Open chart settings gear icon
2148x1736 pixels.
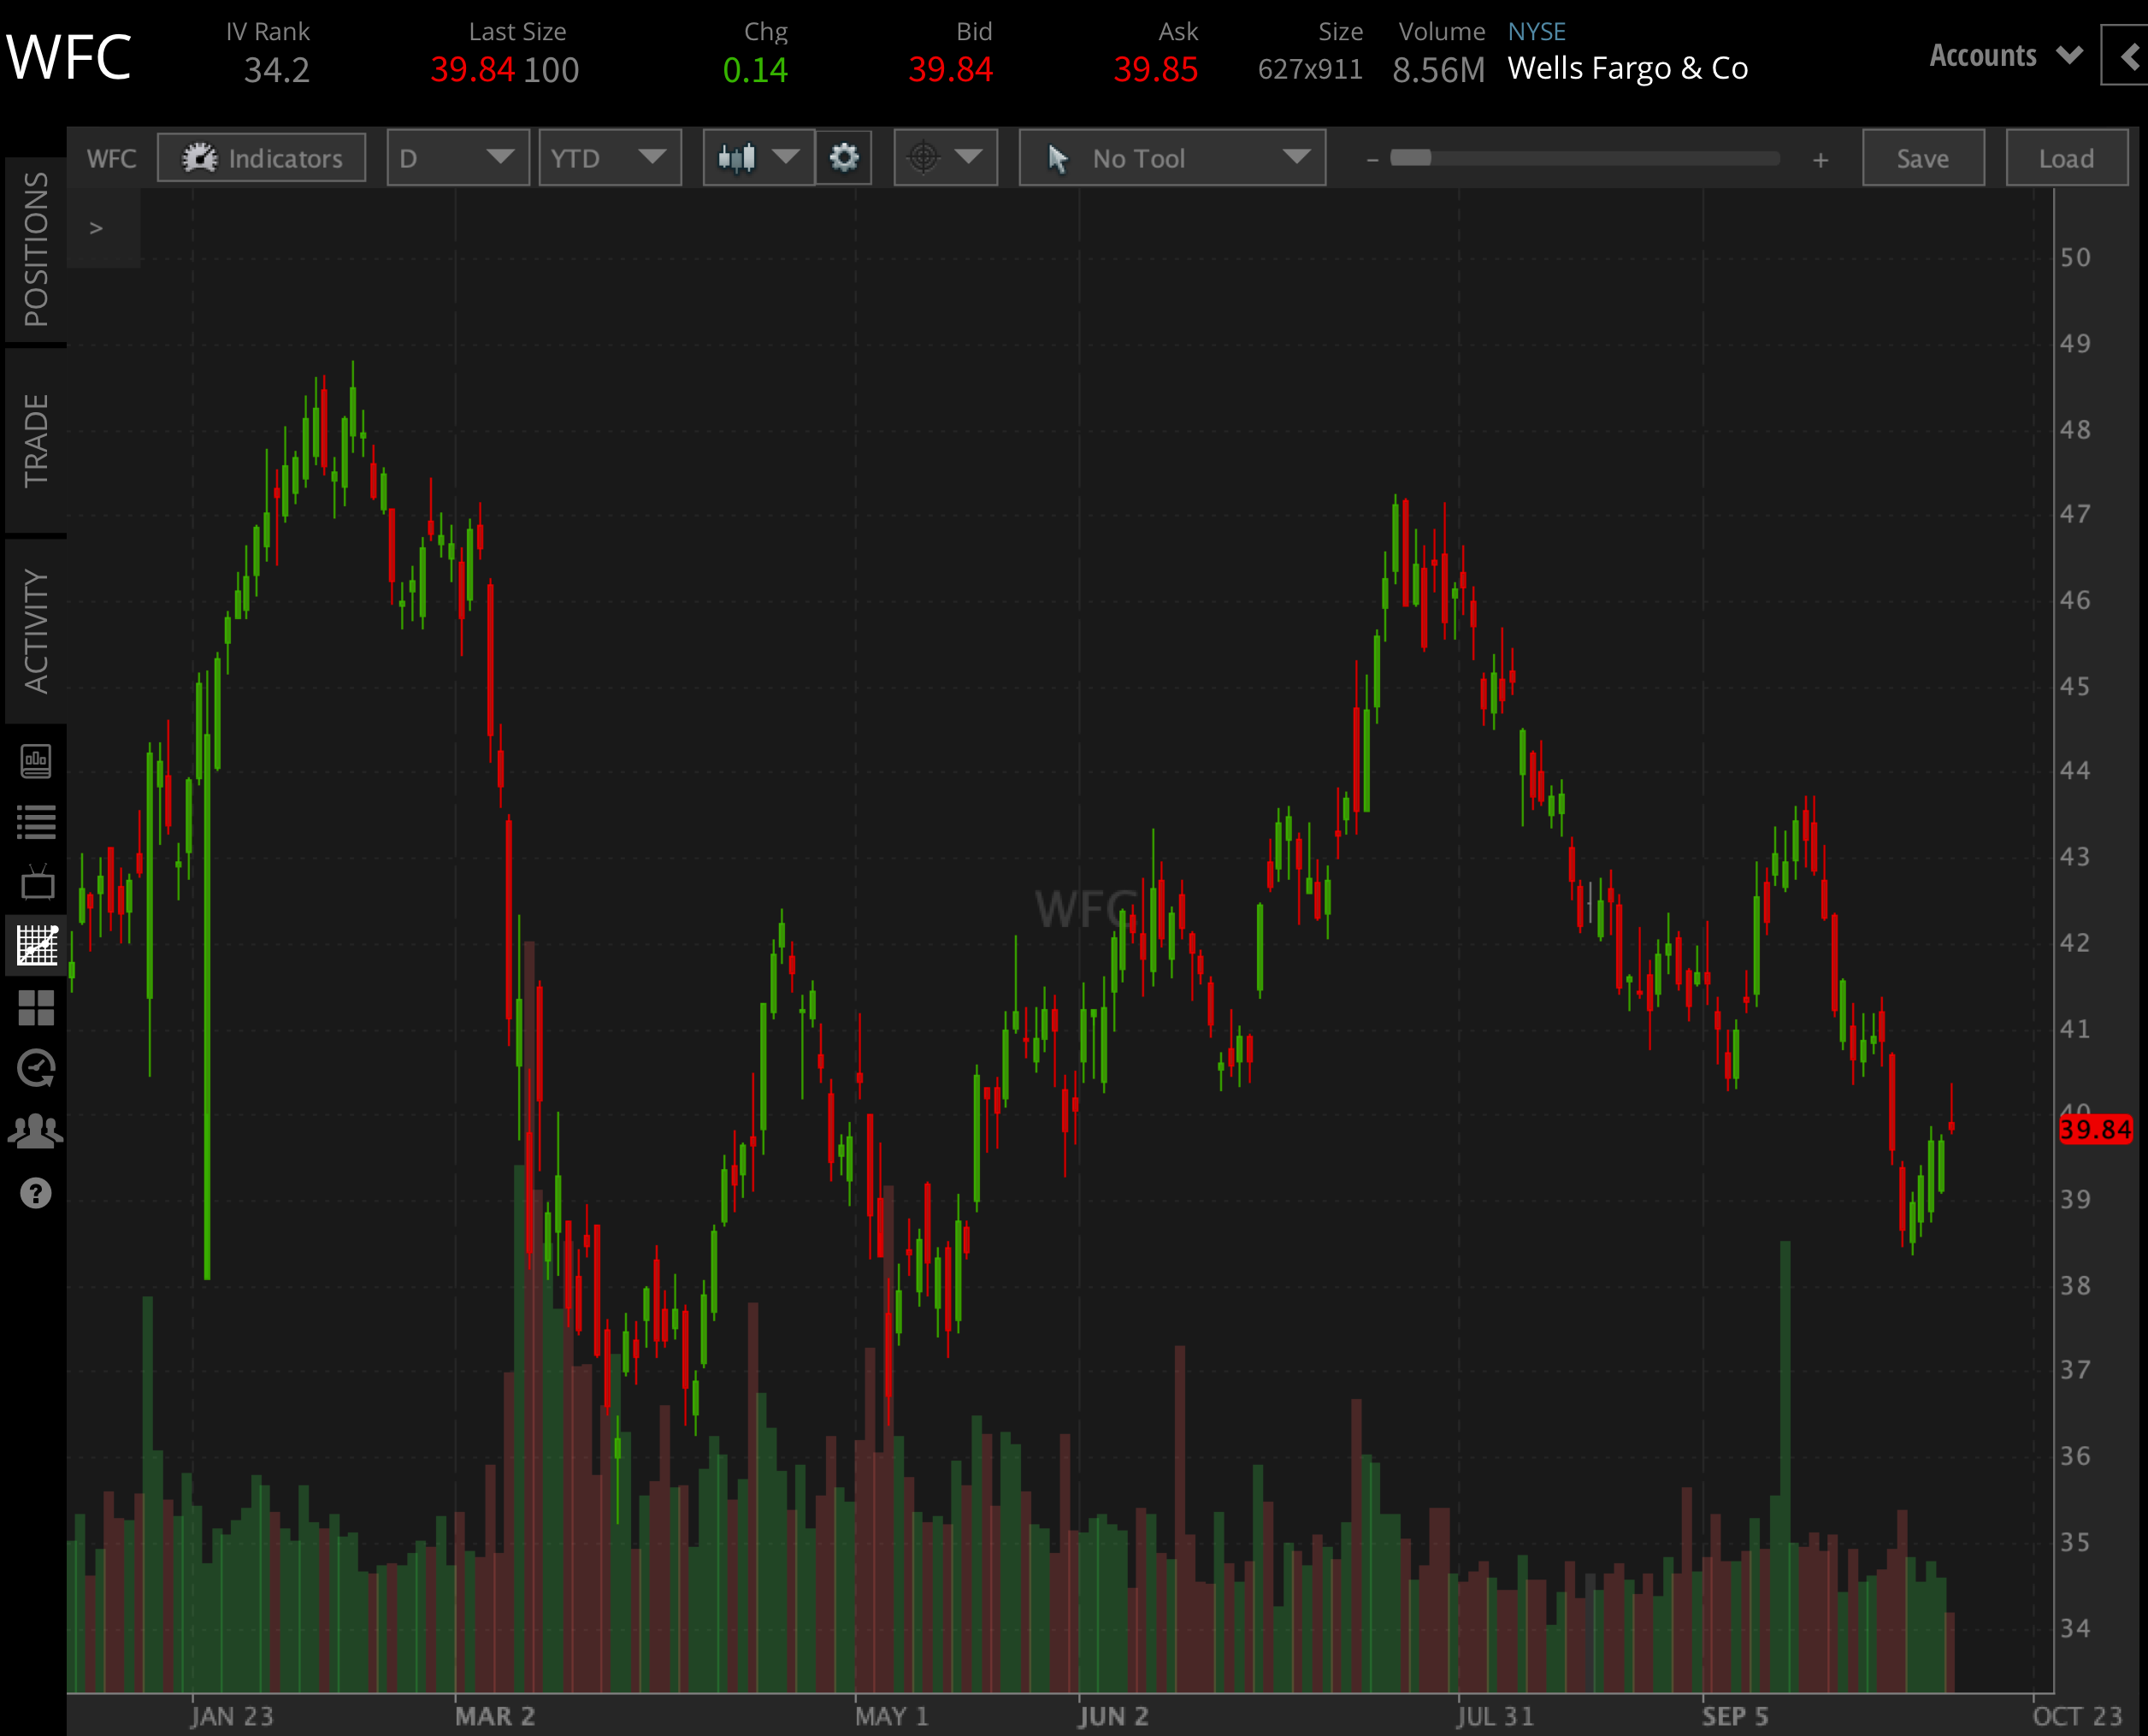point(844,158)
